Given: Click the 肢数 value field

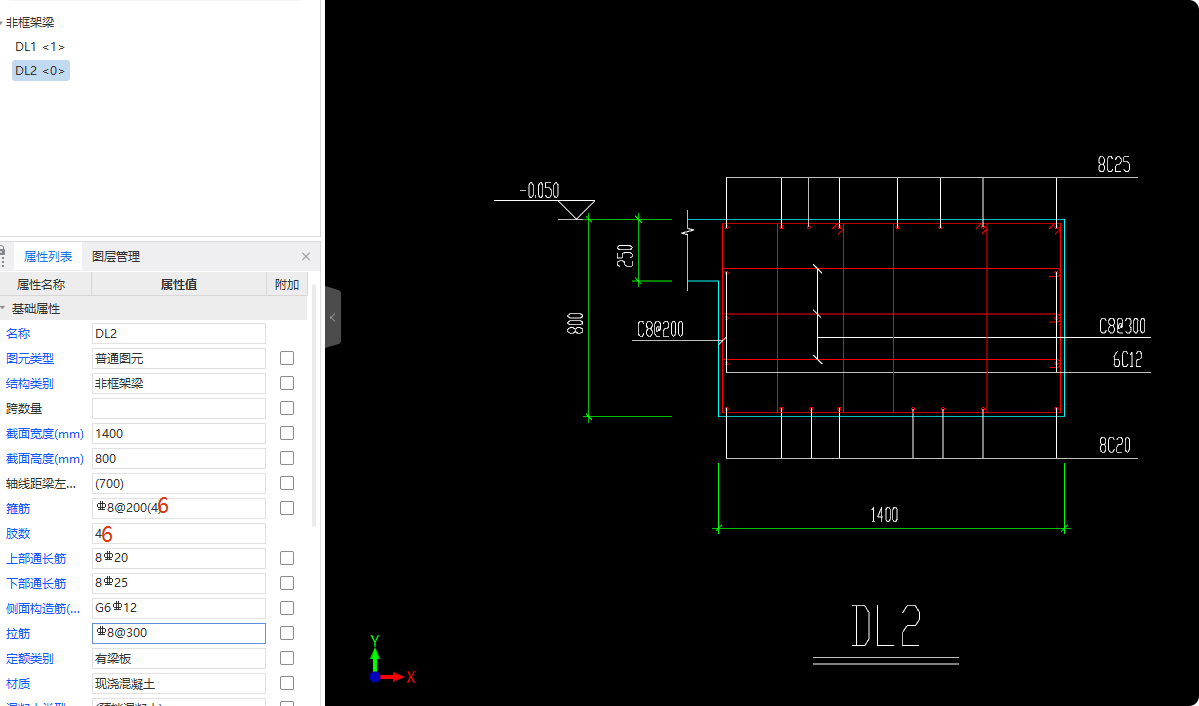Looking at the screenshot, I should (x=179, y=533).
